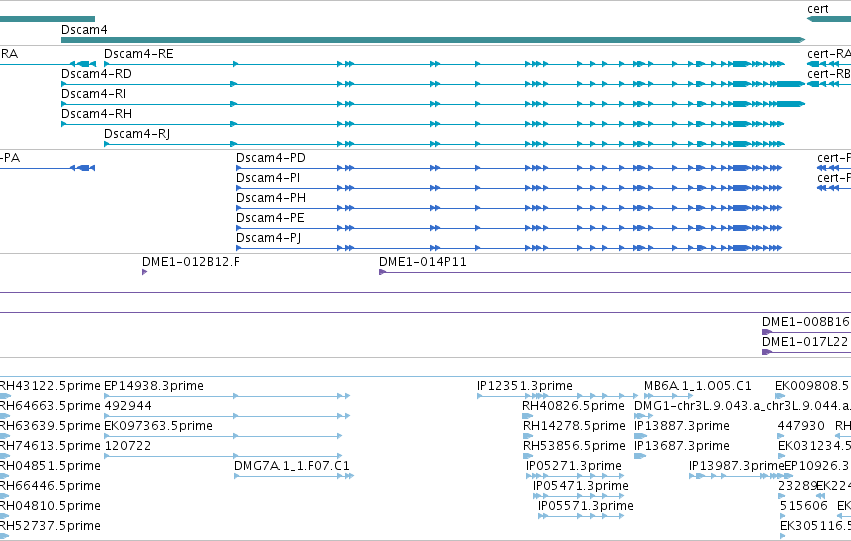The width and height of the screenshot is (851, 541).
Task: Select the RH43122.5prime EST label
Action: (x=50, y=386)
